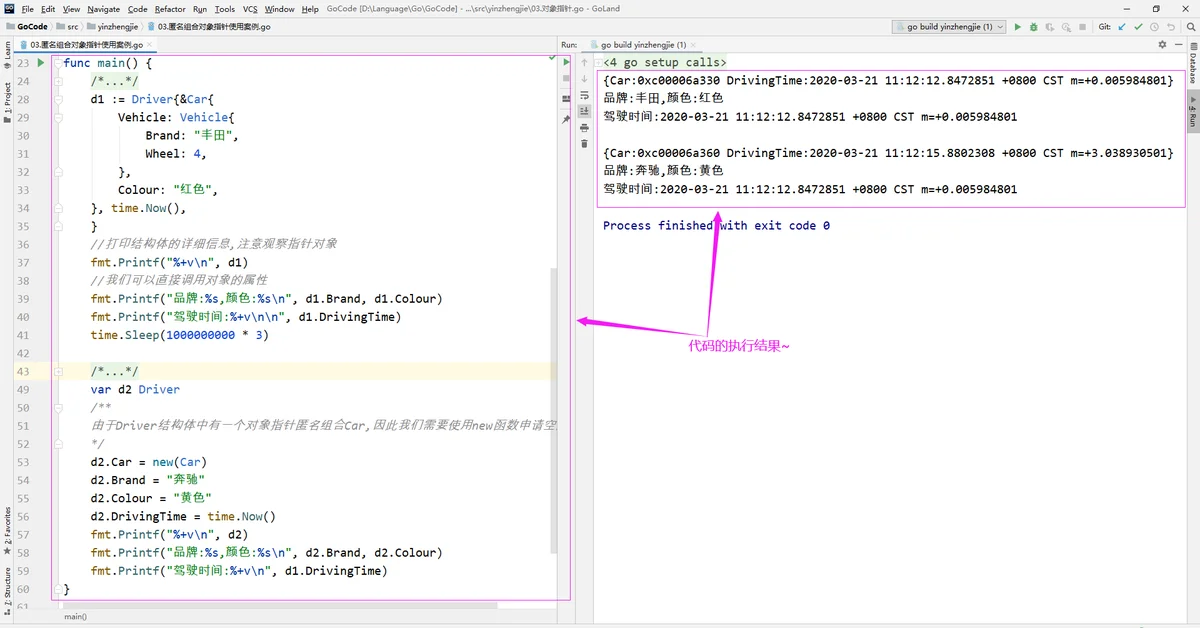Toggle the pin tab icon in Run panel

566,119
